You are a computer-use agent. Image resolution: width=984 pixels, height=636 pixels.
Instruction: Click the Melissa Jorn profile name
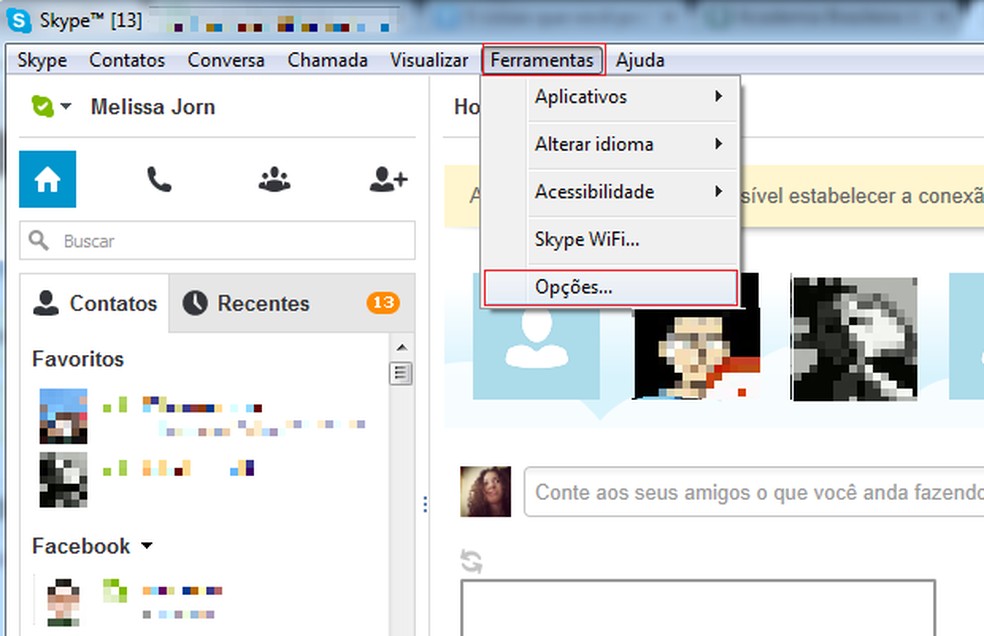(153, 107)
